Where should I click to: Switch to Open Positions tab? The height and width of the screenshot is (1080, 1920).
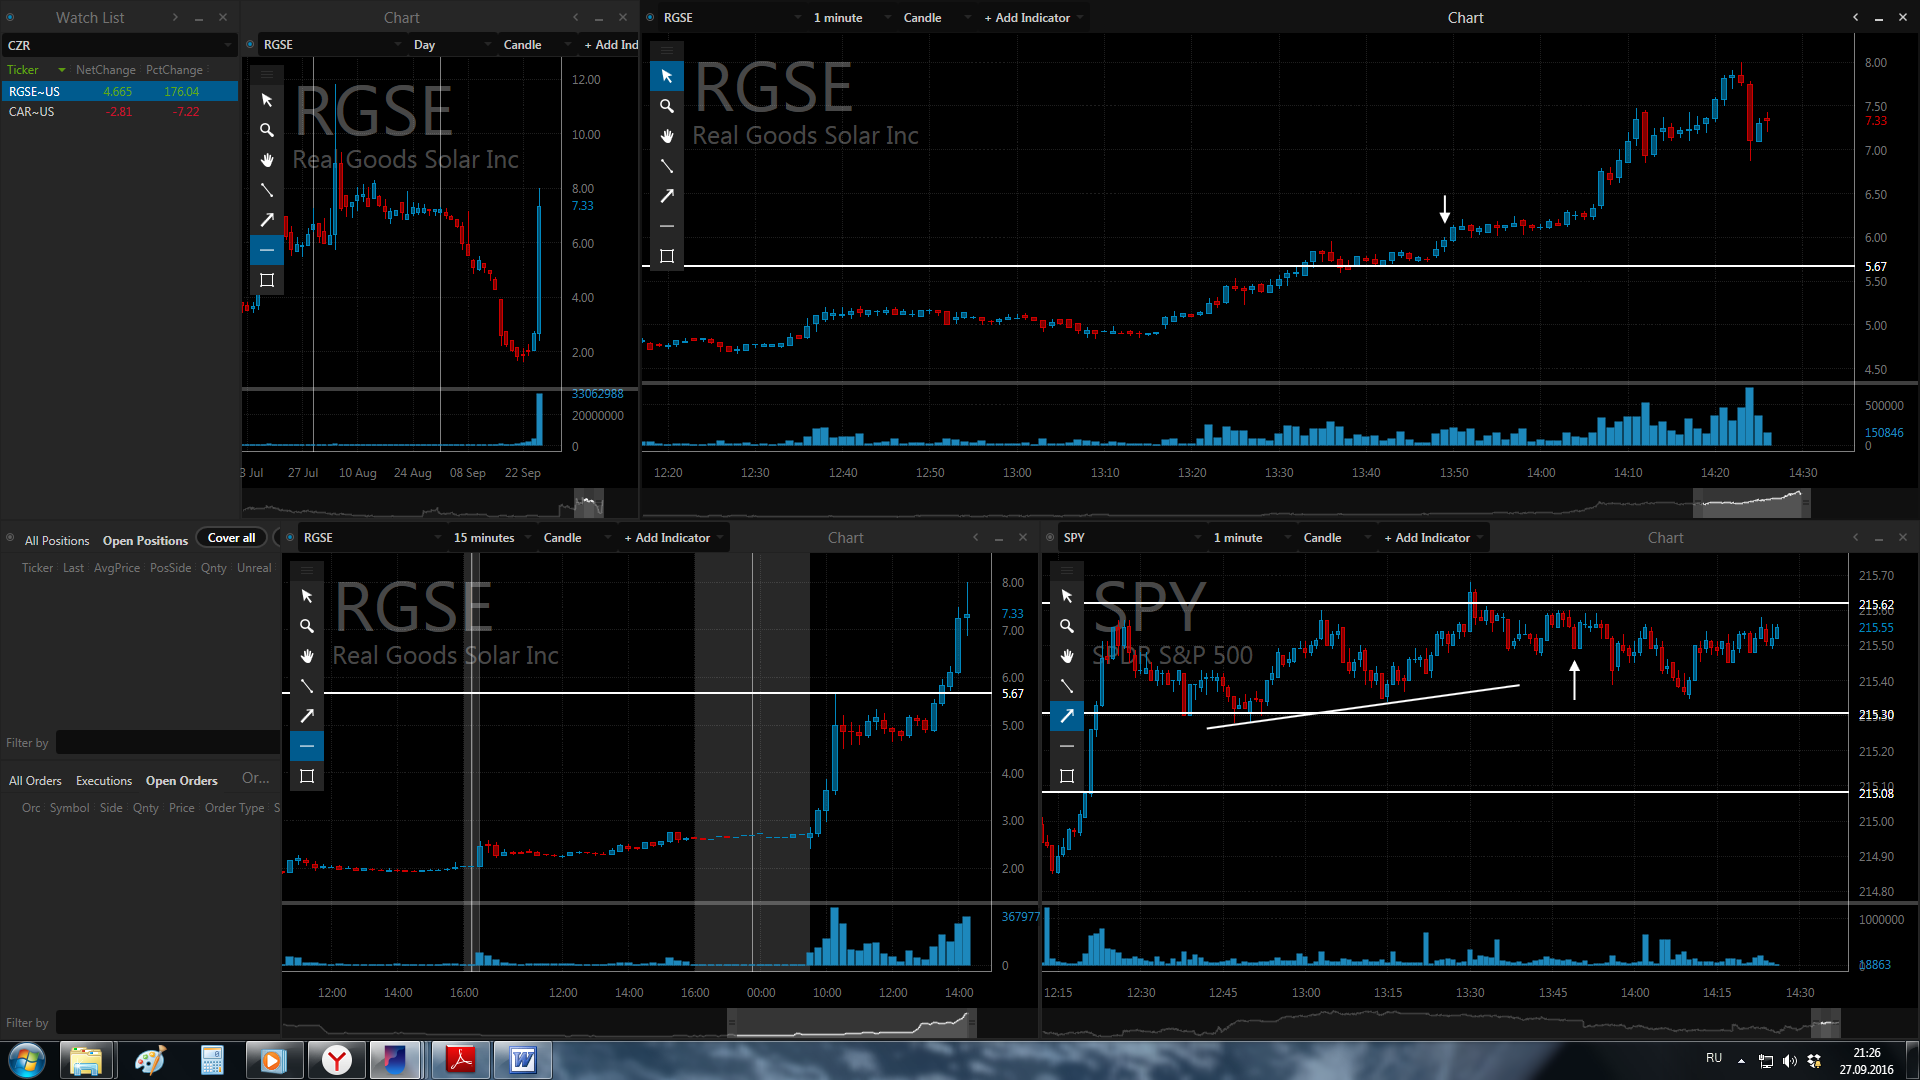coord(145,540)
